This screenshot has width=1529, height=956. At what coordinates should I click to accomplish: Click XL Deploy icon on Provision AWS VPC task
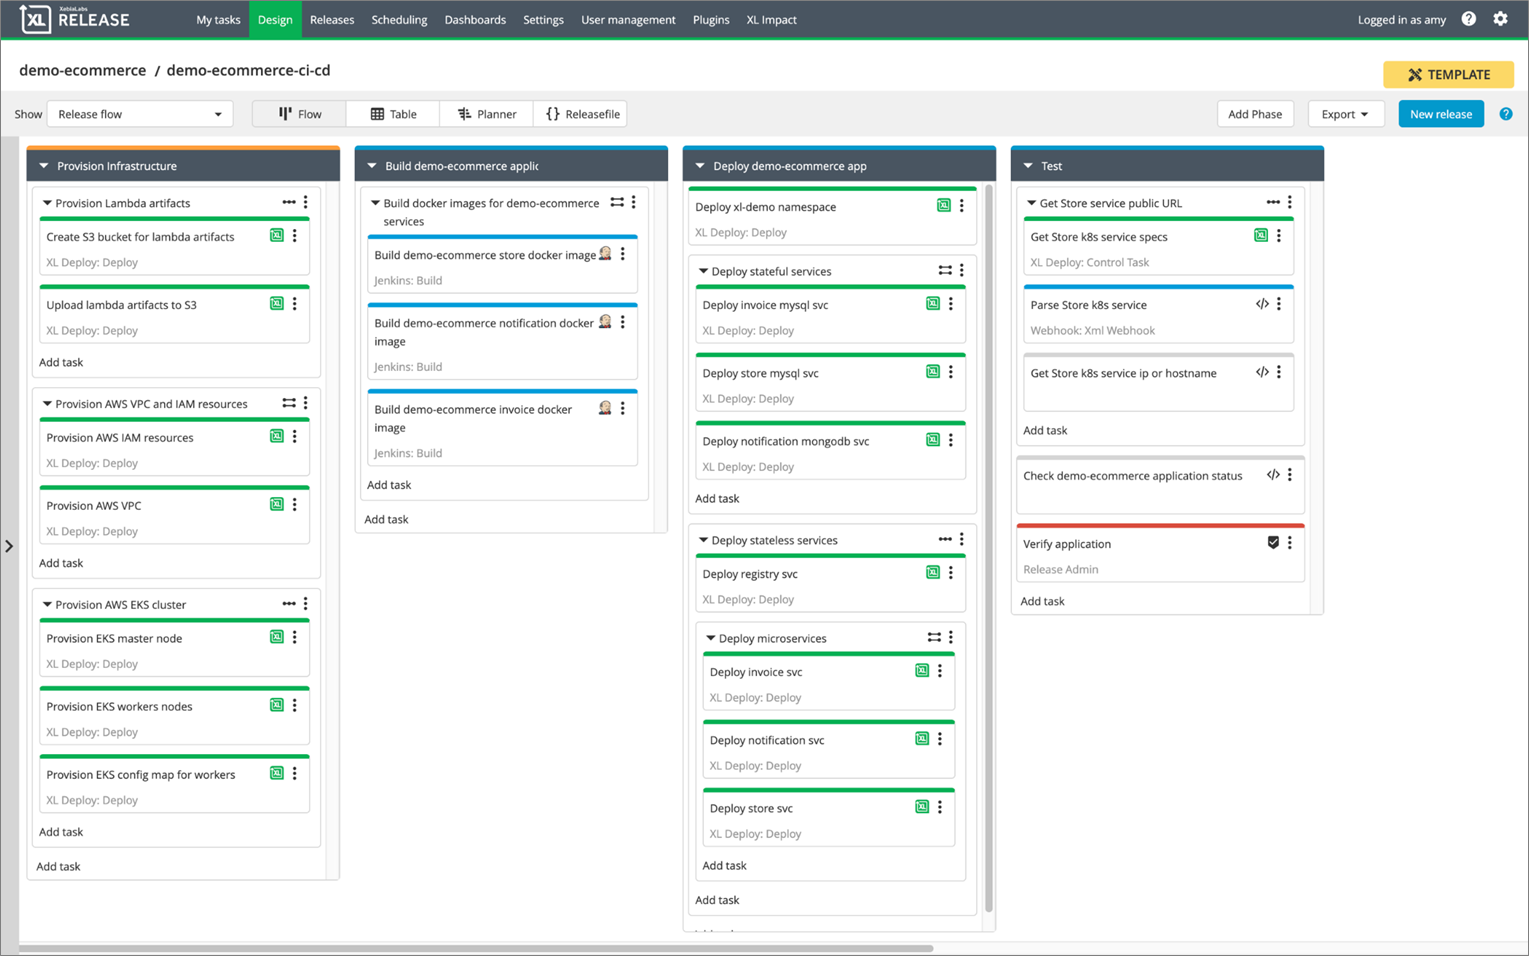coord(276,505)
